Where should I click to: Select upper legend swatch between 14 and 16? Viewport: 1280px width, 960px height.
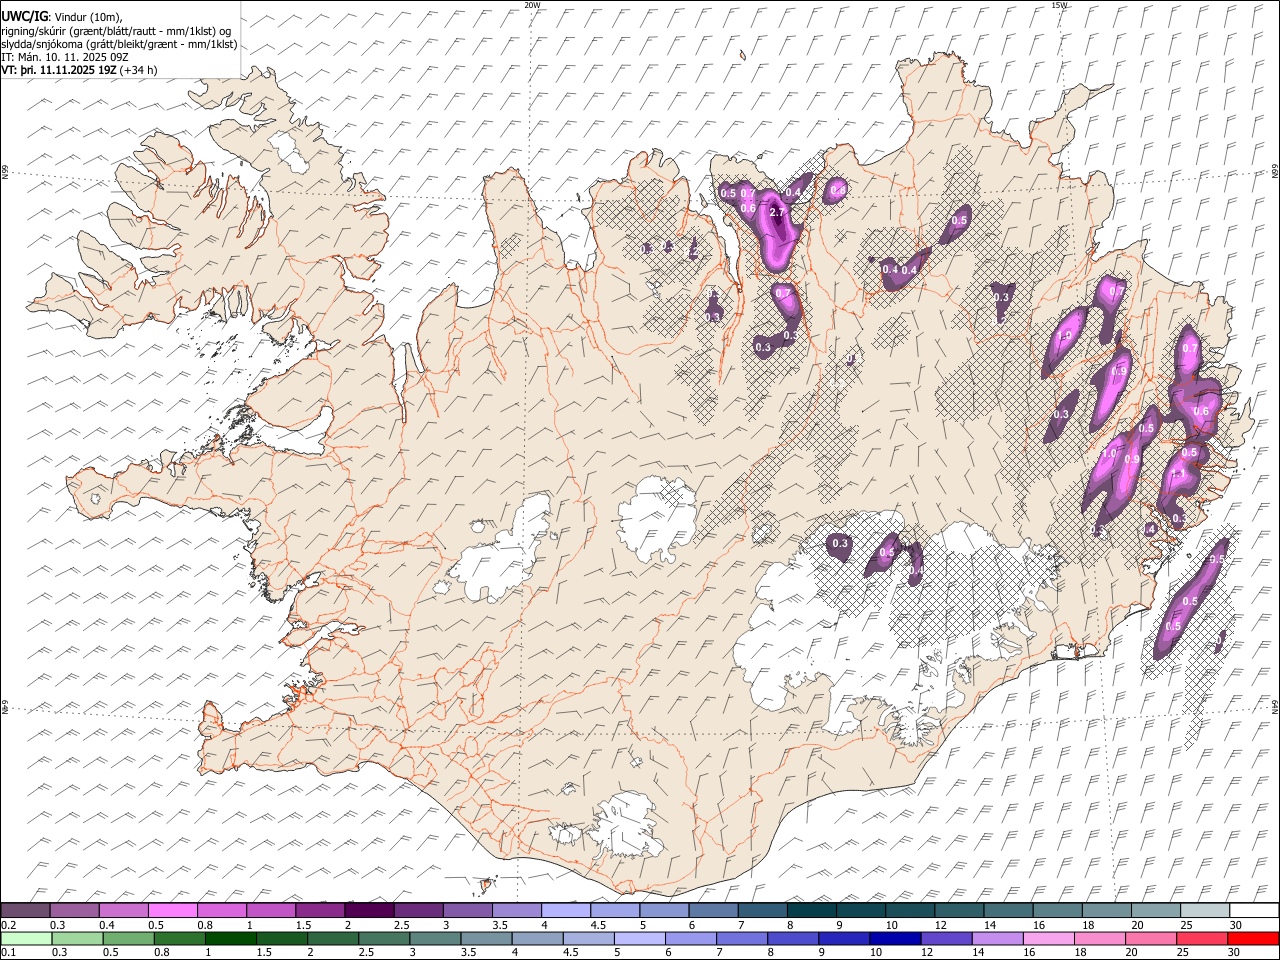pyautogui.click(x=1007, y=910)
